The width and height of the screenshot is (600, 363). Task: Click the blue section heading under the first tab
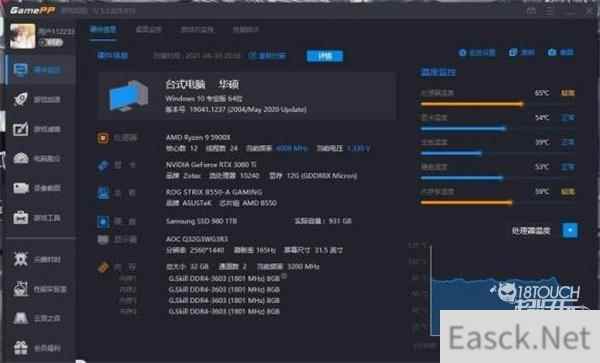click(x=112, y=55)
